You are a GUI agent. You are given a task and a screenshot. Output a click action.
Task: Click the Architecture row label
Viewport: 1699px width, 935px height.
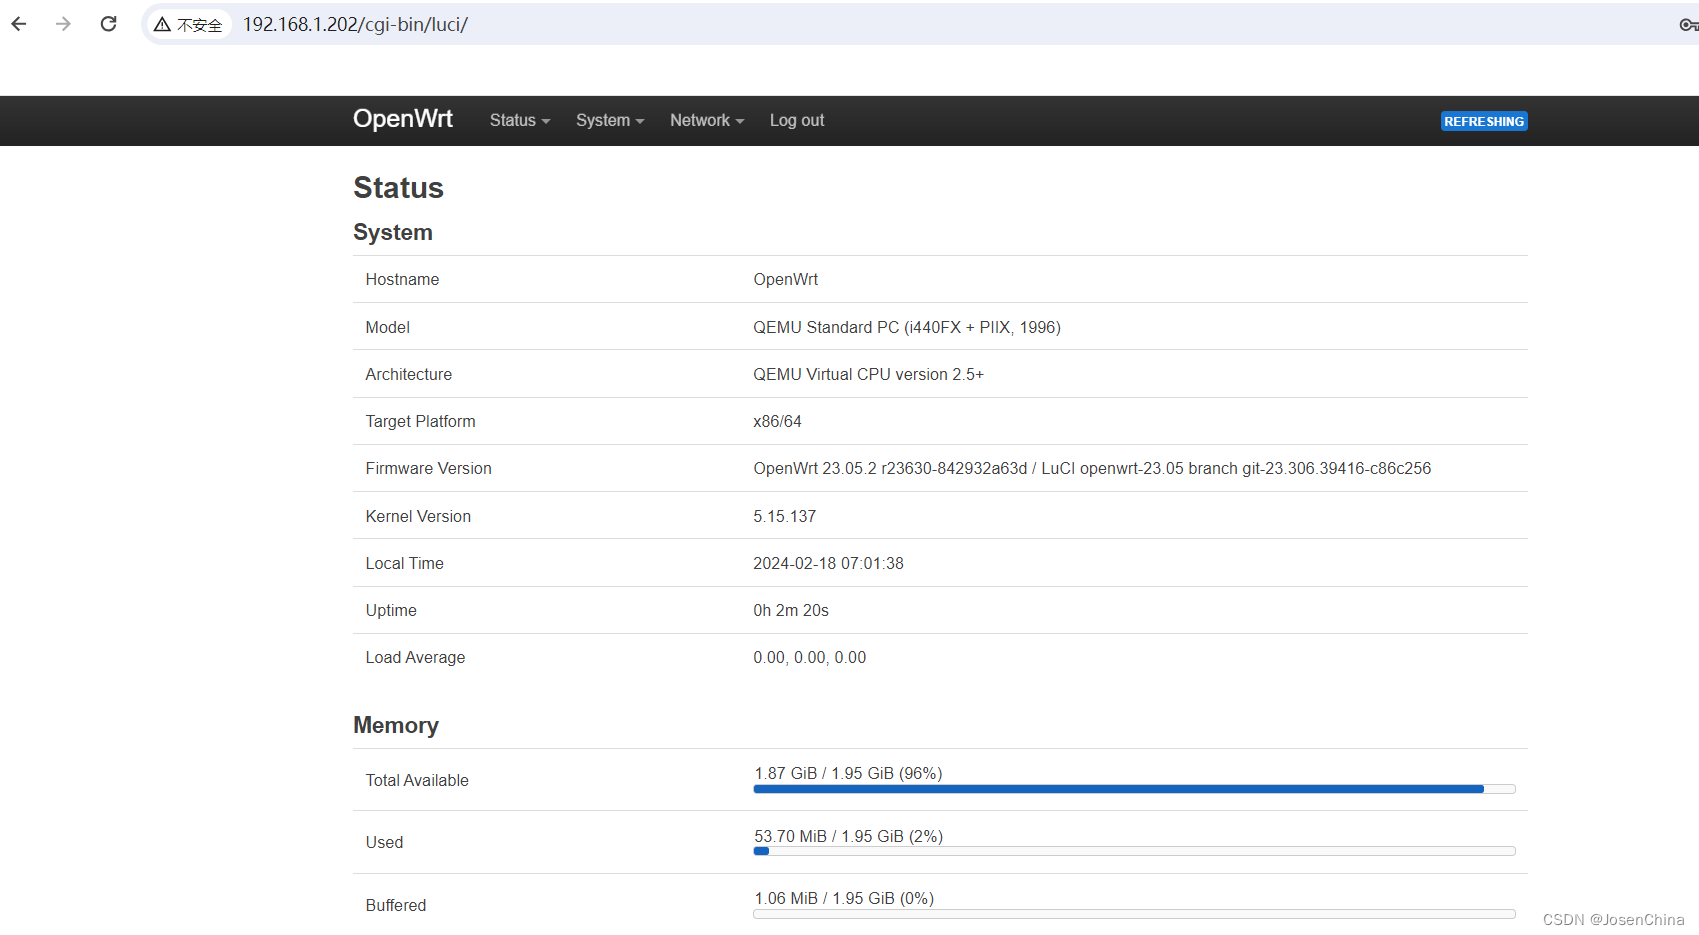(x=408, y=374)
